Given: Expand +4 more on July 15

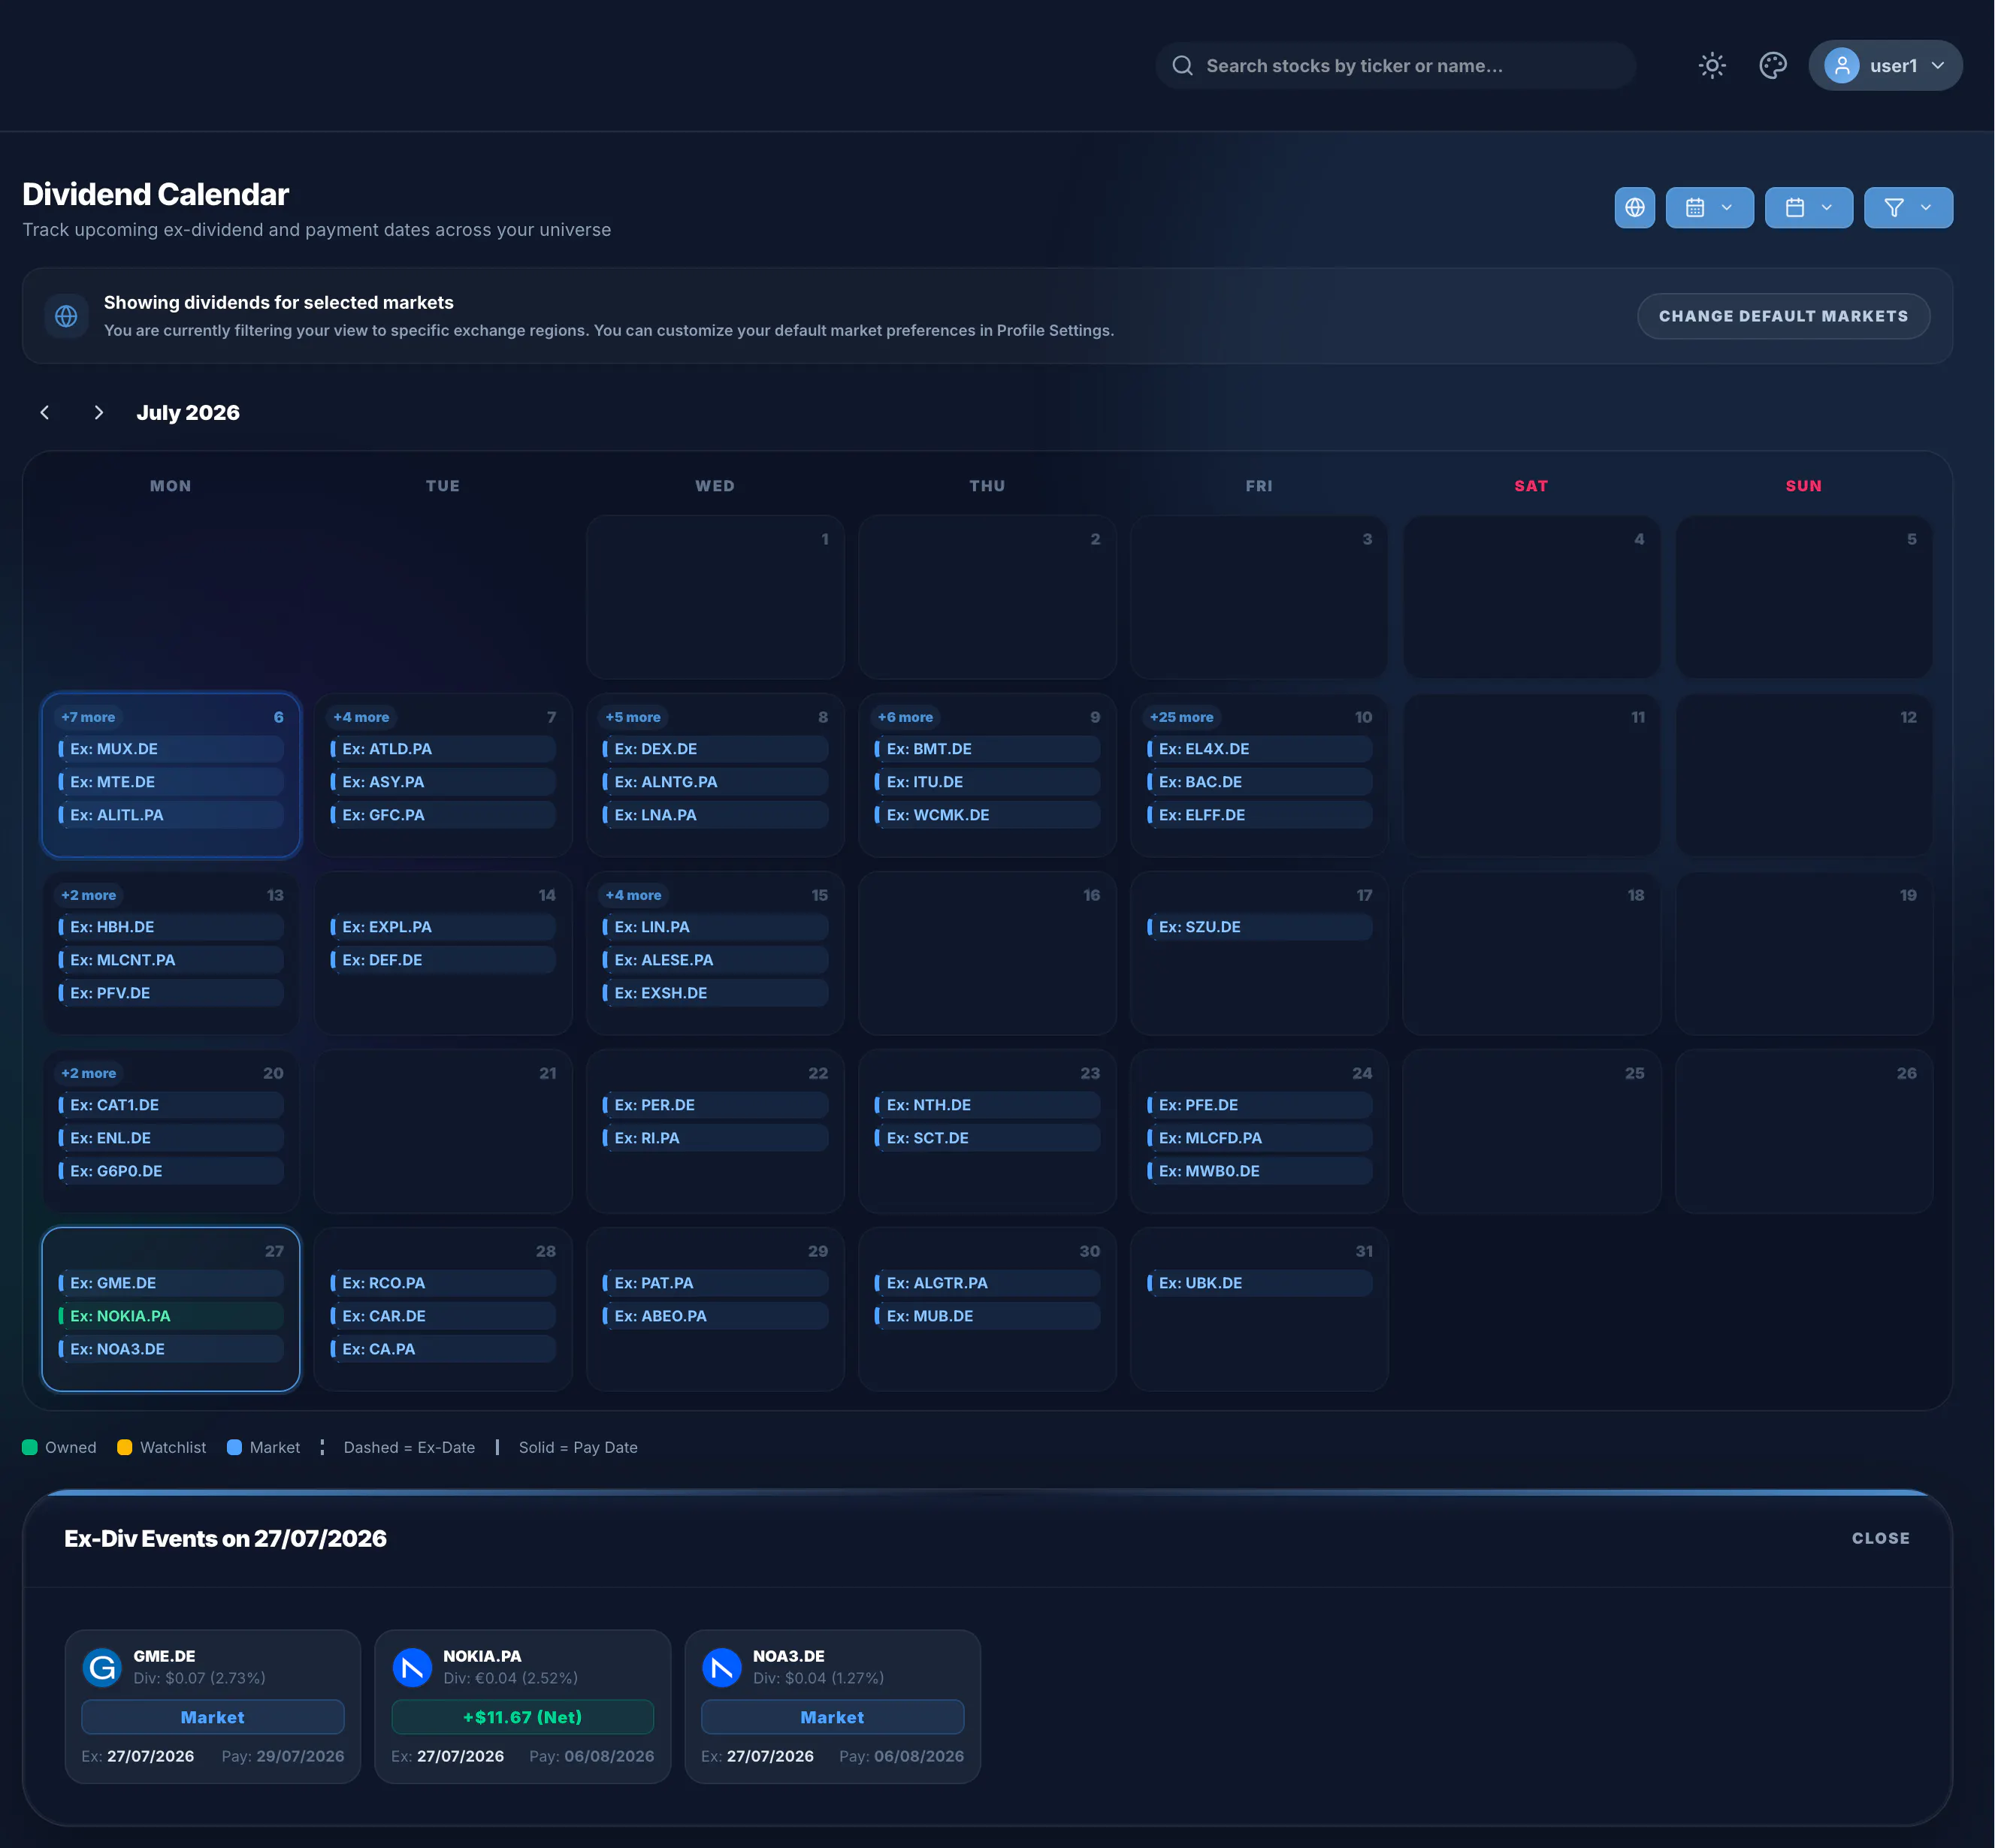Looking at the screenshot, I should (x=633, y=895).
